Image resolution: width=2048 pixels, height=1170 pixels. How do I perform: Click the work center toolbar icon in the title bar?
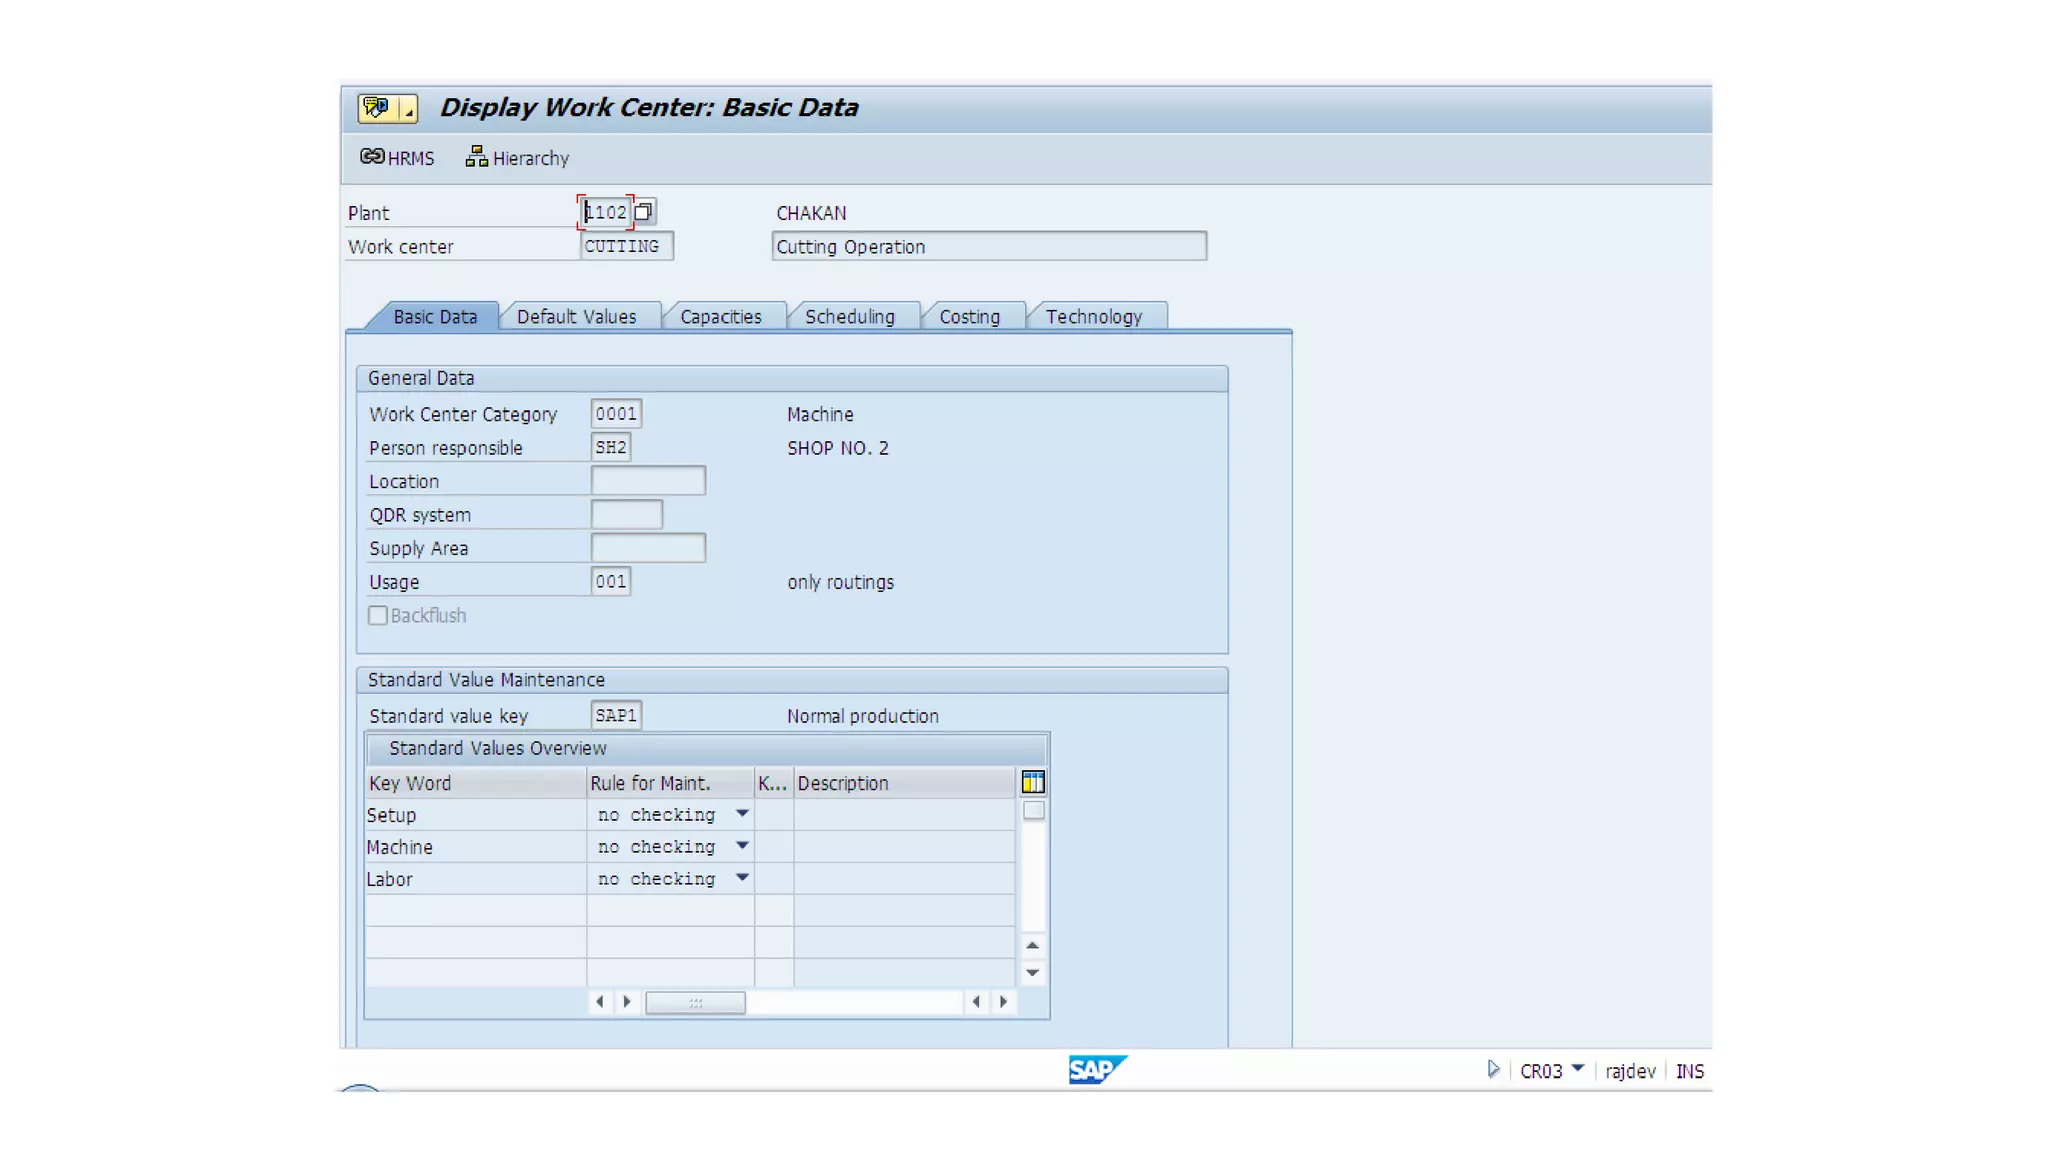coord(376,108)
